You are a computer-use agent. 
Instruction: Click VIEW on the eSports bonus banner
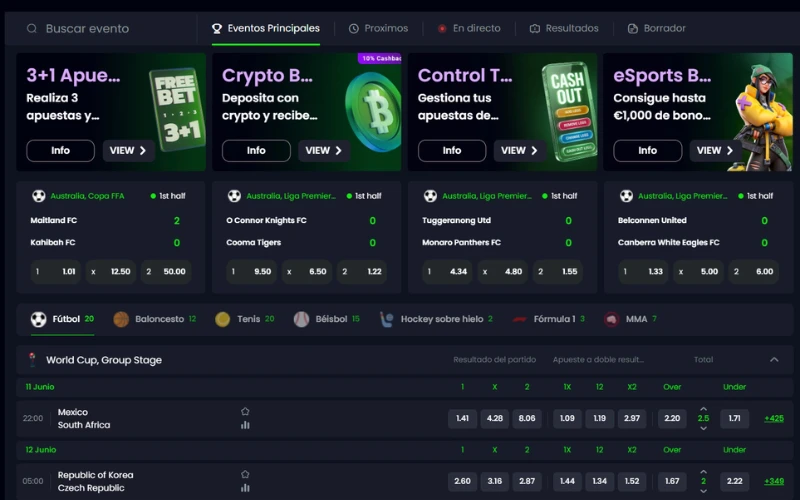coord(715,151)
